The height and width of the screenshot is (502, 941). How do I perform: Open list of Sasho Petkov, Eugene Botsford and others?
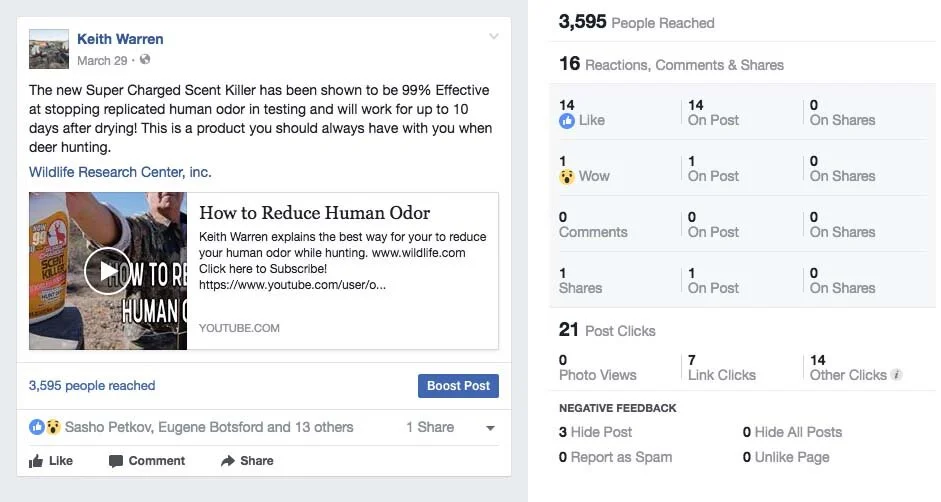coord(209,427)
